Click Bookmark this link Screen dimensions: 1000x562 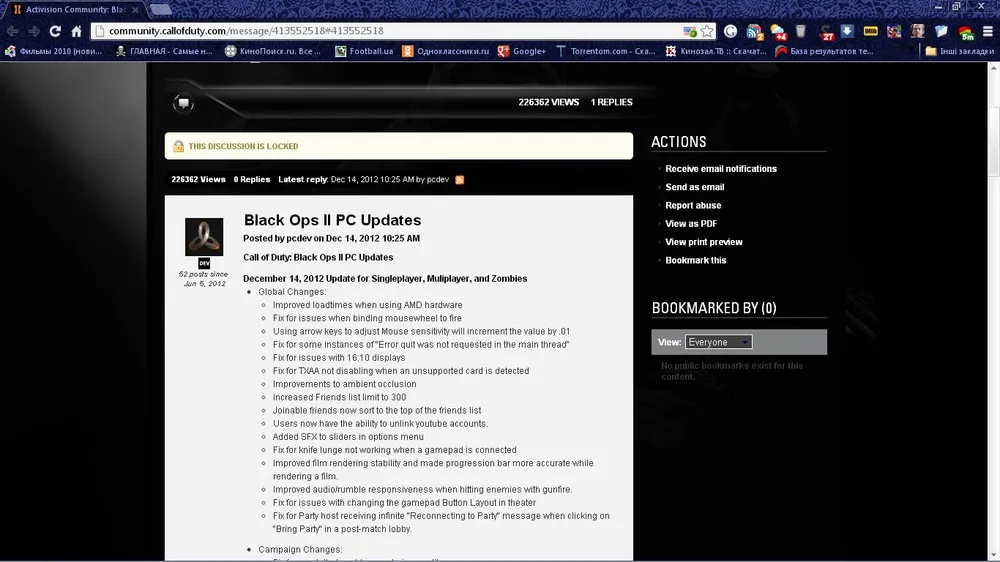696,260
